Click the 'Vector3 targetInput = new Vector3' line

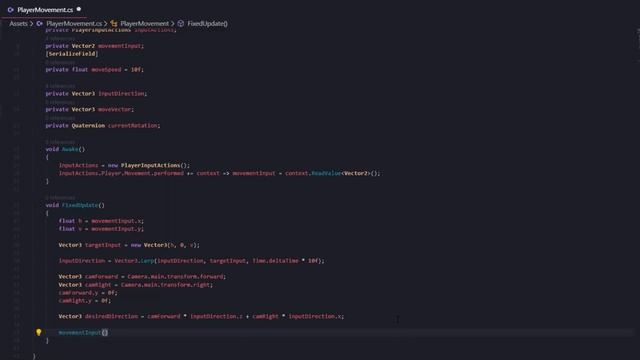click(x=129, y=245)
